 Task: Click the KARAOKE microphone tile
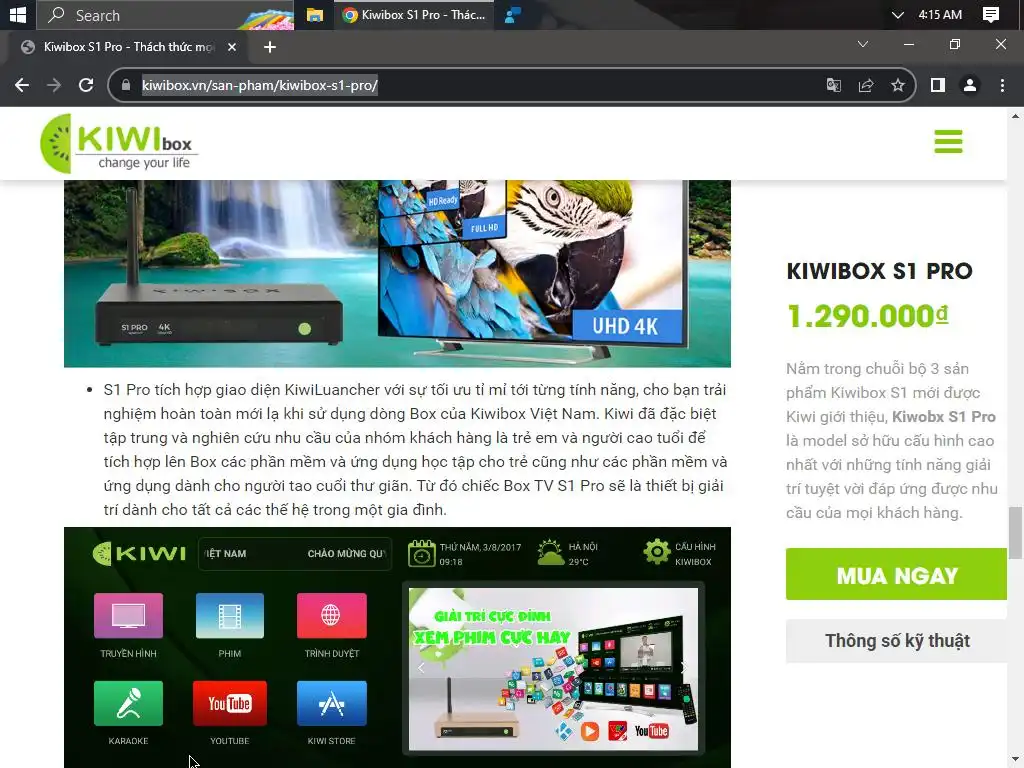[x=129, y=703]
